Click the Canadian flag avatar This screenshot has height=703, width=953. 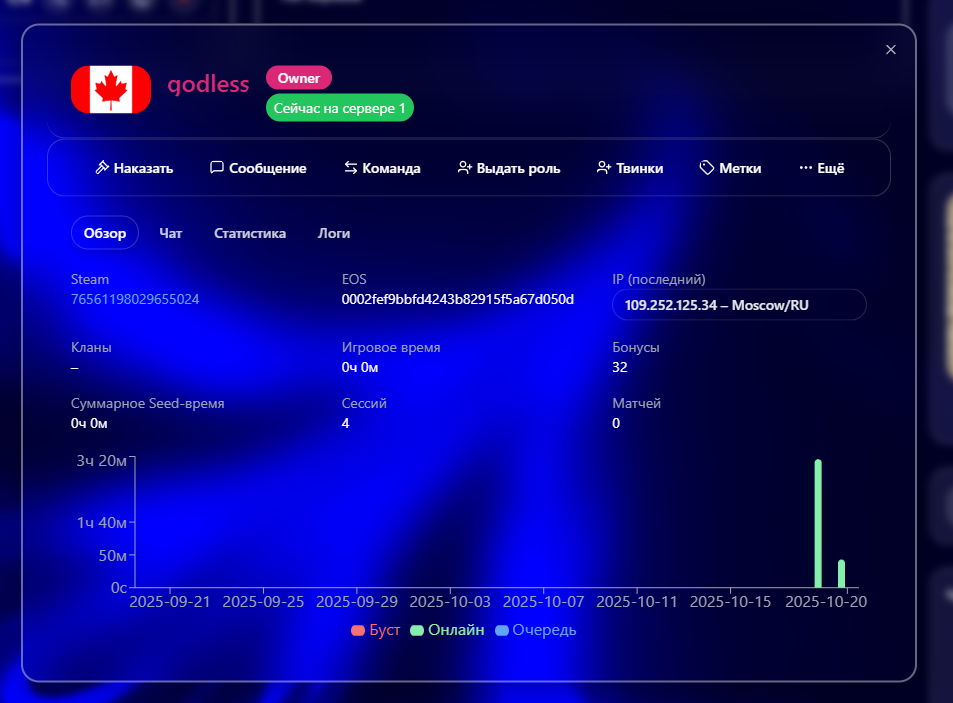tap(110, 89)
